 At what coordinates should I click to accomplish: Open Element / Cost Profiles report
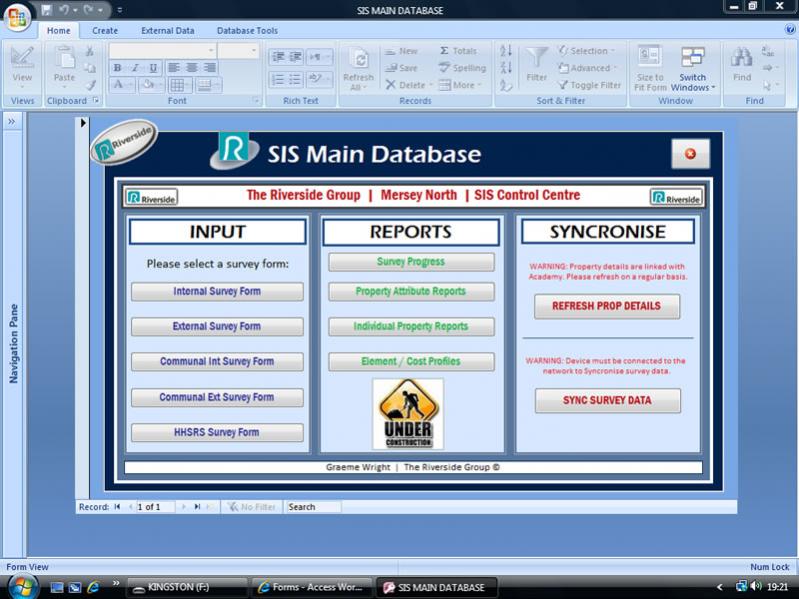(411, 362)
